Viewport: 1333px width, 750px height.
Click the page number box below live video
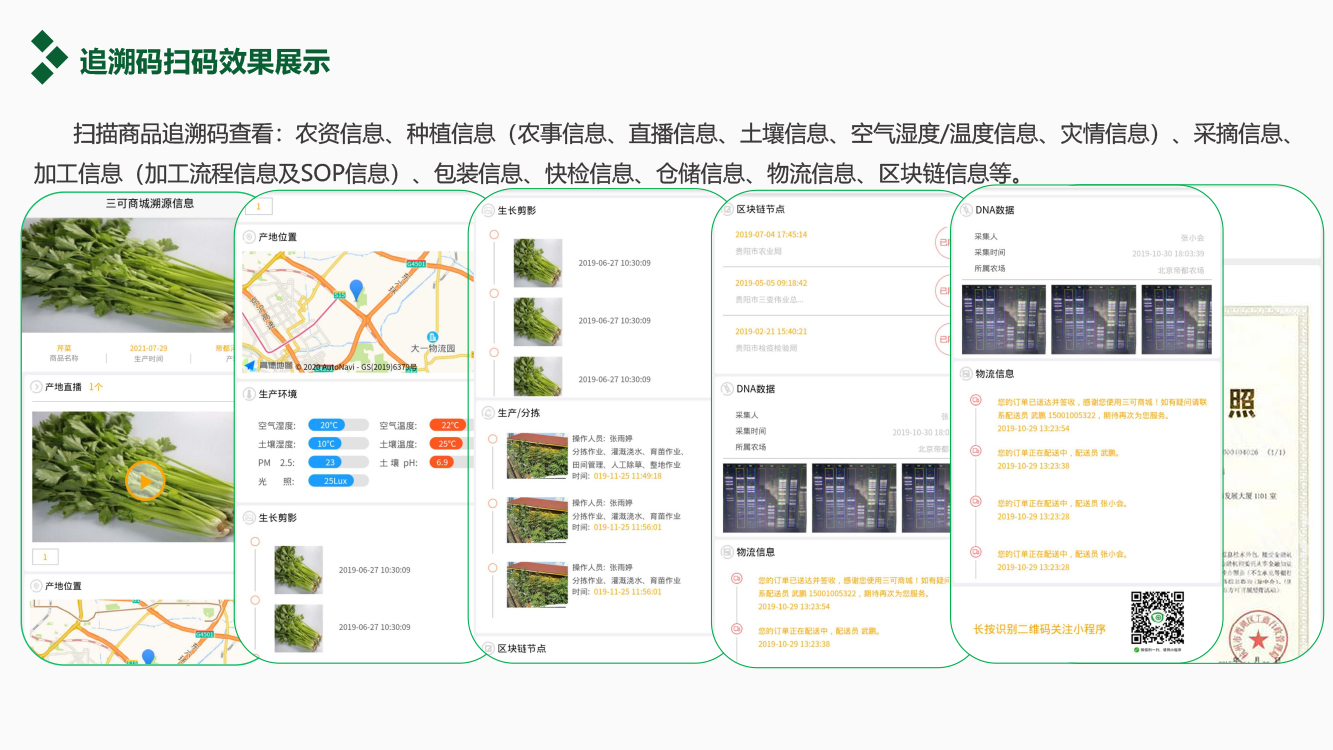tap(46, 557)
